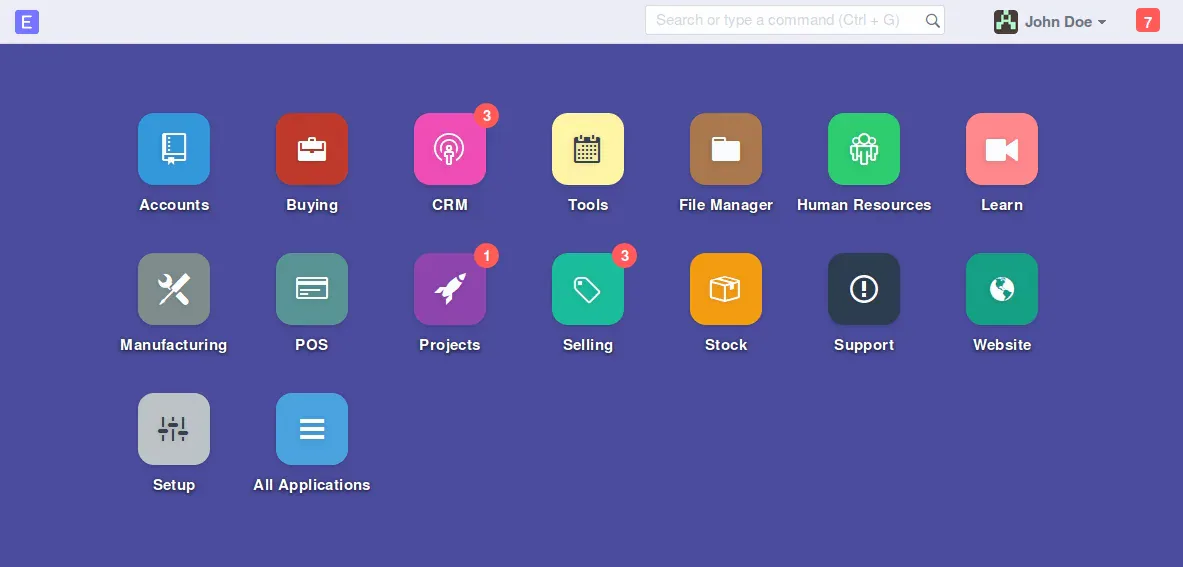The image size is (1183, 567).
Task: Click the Learn label text
Action: pos(1002,205)
